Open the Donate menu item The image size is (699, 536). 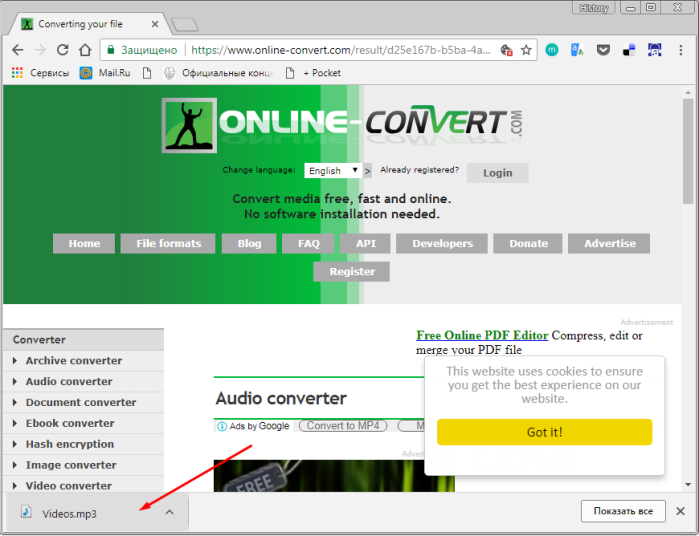[x=528, y=243]
